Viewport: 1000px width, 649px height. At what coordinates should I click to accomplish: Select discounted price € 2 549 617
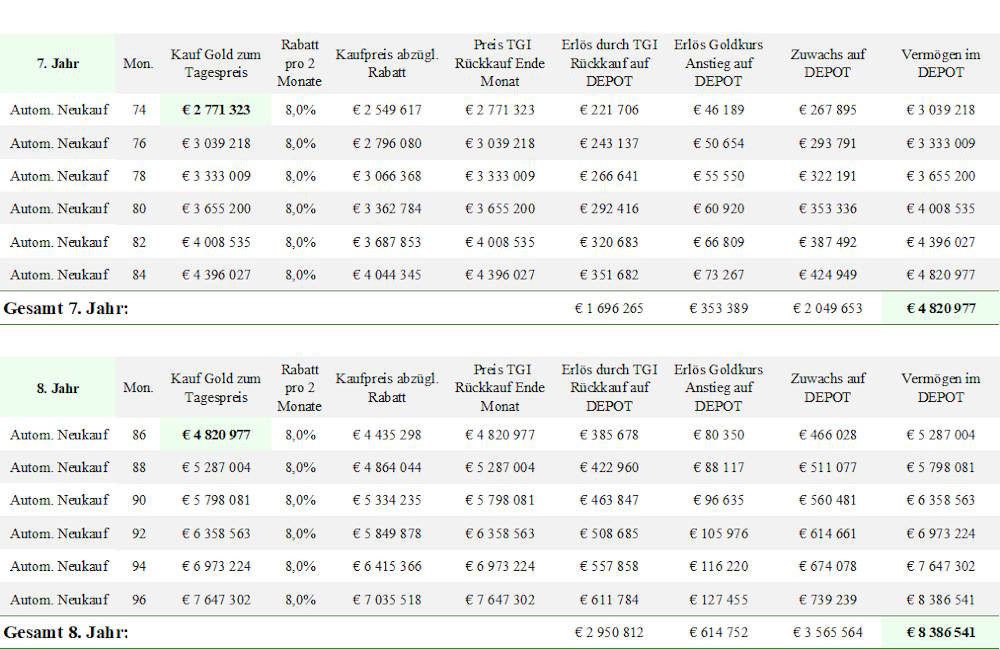387,110
